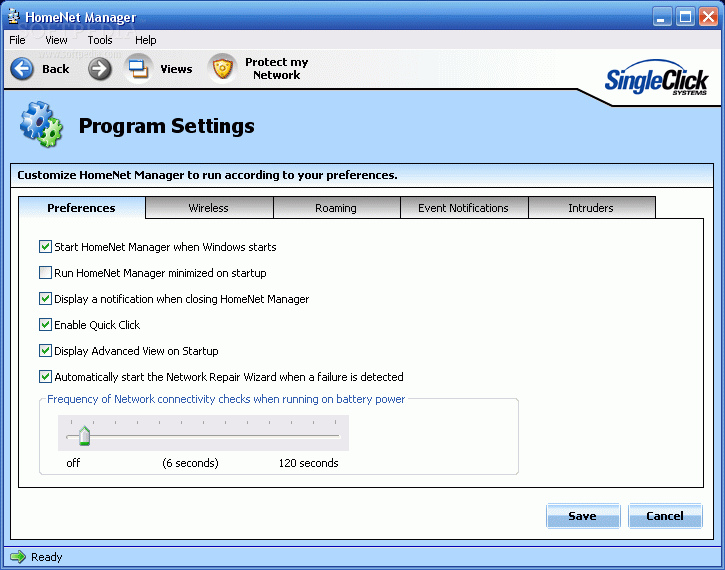Click the Frequency of Network connectivity checks heading
Screen dimensions: 725x570
pos(226,399)
